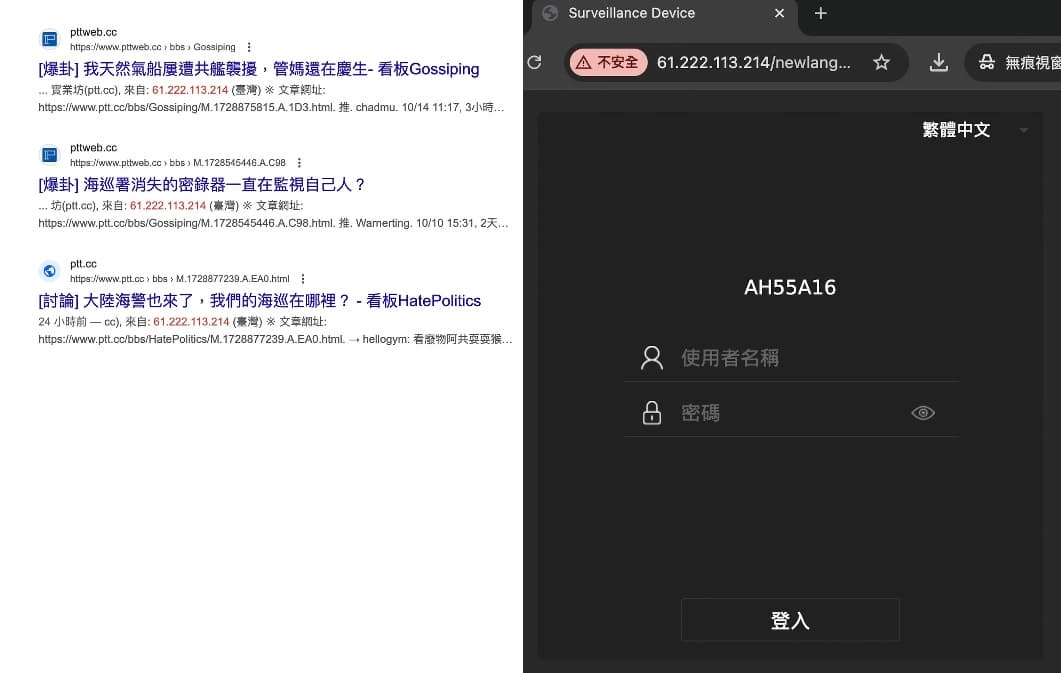Open more options for the M.1728545446 pttweb.cc result
The width and height of the screenshot is (1061, 673).
(299, 163)
